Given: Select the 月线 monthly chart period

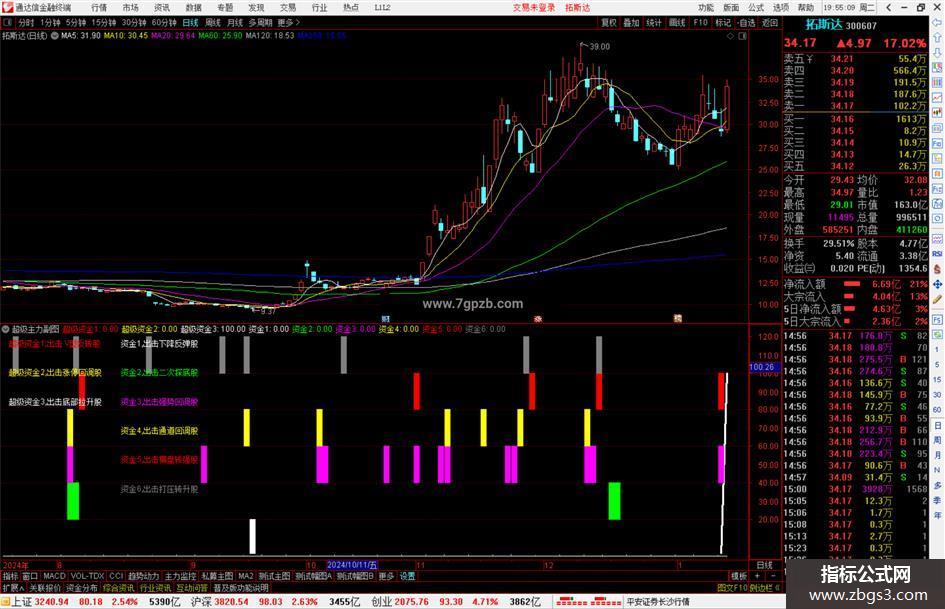Looking at the screenshot, I should coord(235,22).
